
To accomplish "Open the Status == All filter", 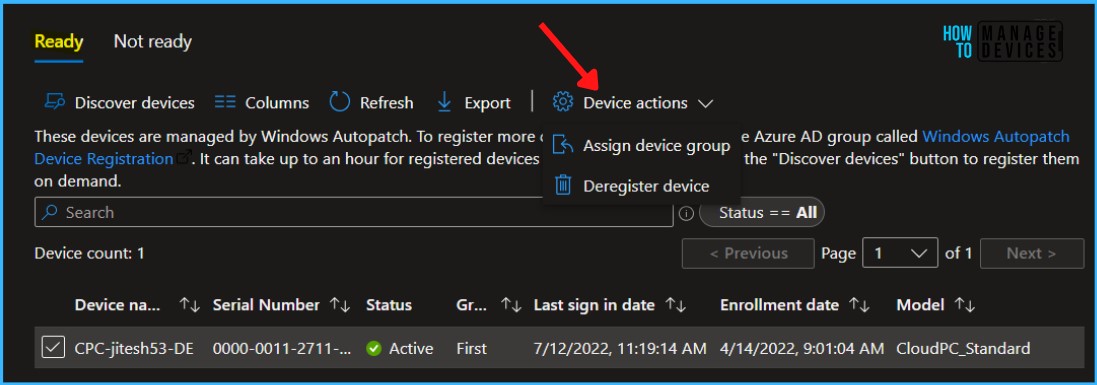I will (762, 213).
